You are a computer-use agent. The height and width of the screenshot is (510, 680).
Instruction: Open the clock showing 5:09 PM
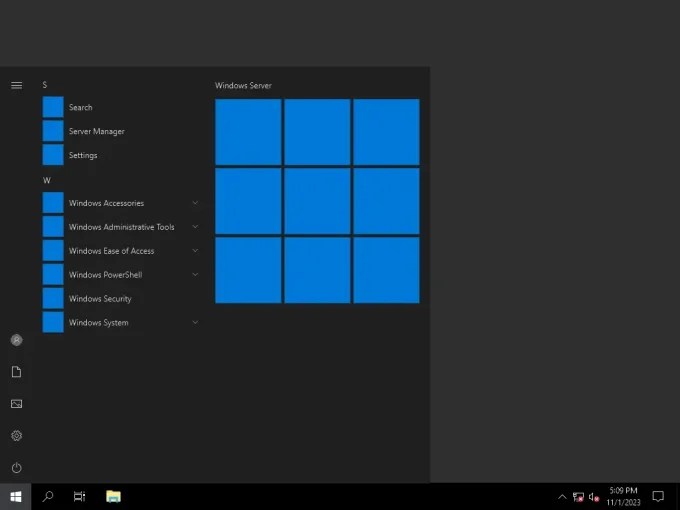click(623, 497)
